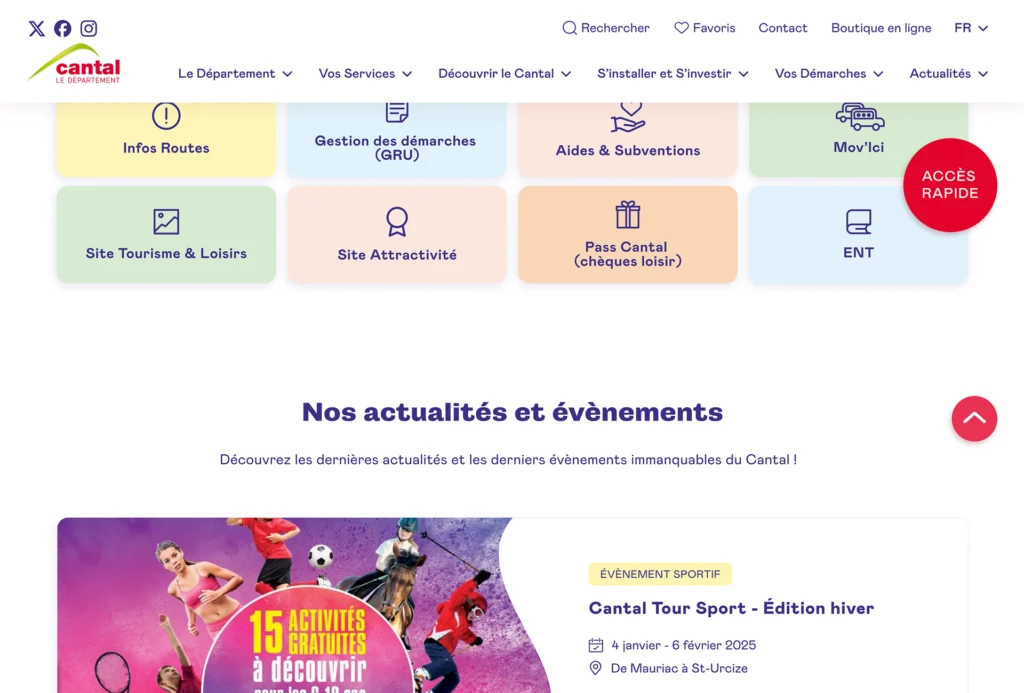Open the Cantal Tour Sport poster image
This screenshot has width=1024, height=693.
[304, 605]
